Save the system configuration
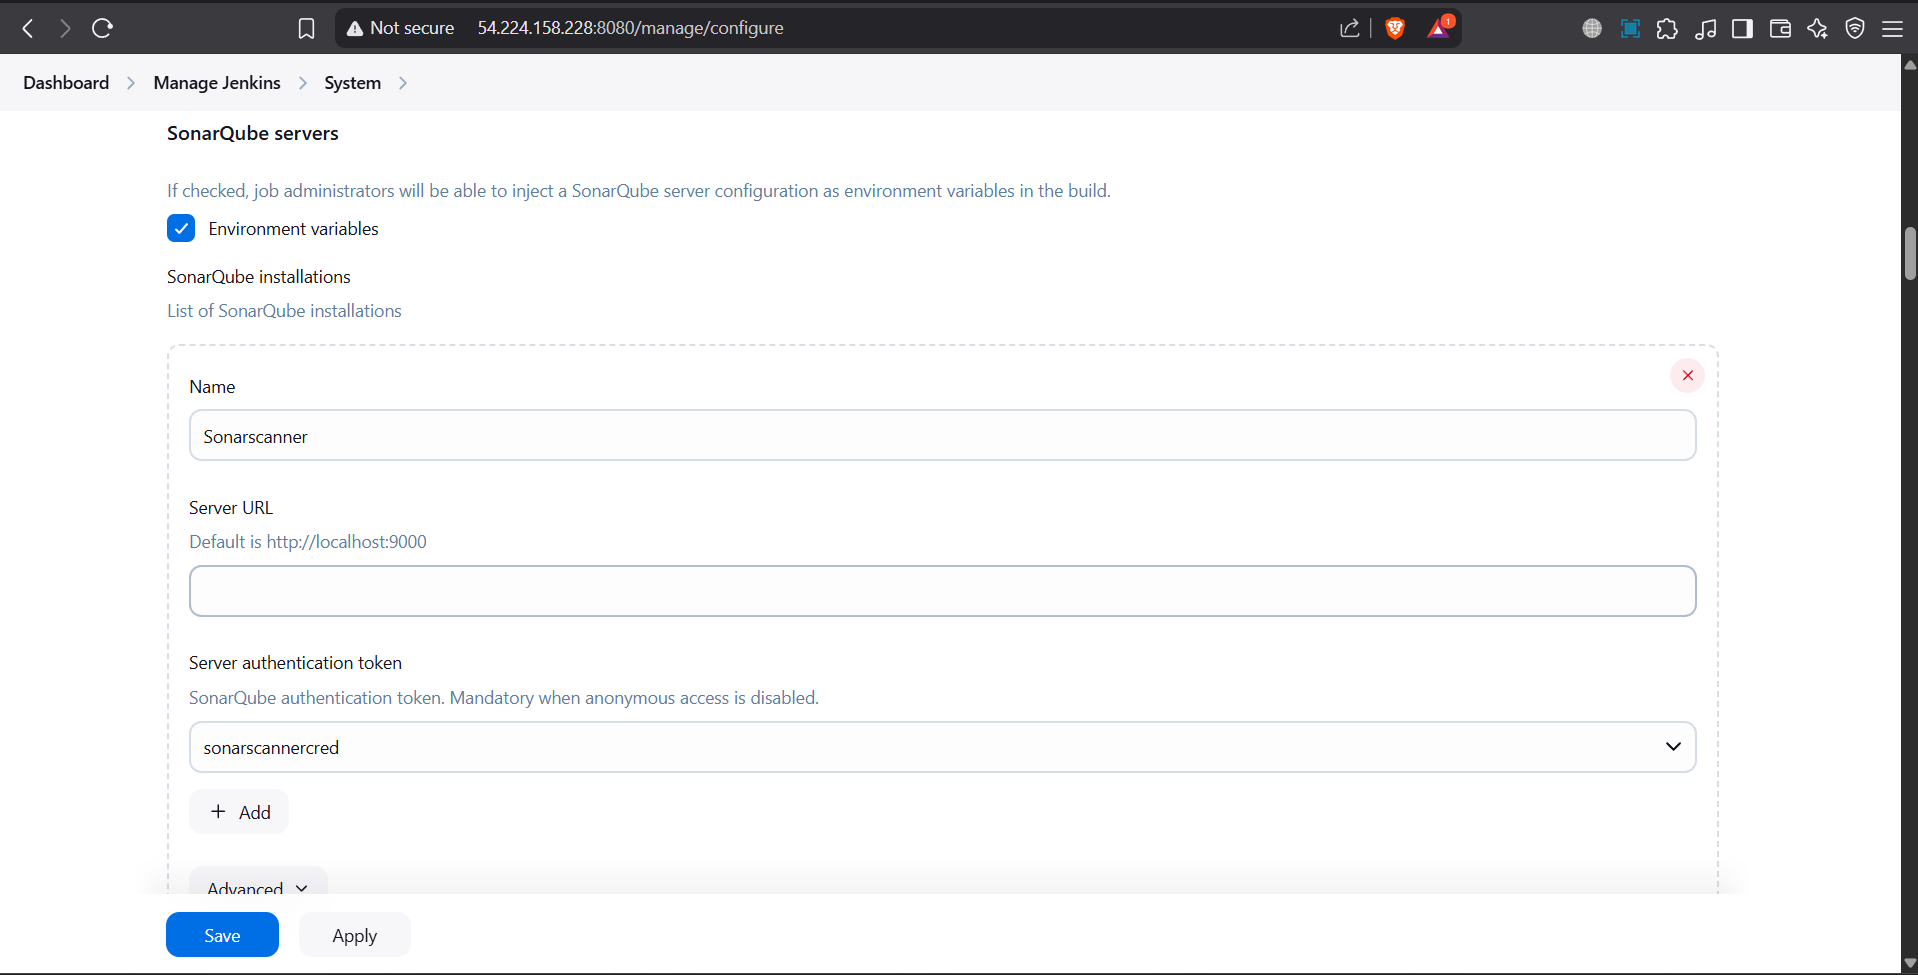The width and height of the screenshot is (1918, 975). click(x=222, y=935)
